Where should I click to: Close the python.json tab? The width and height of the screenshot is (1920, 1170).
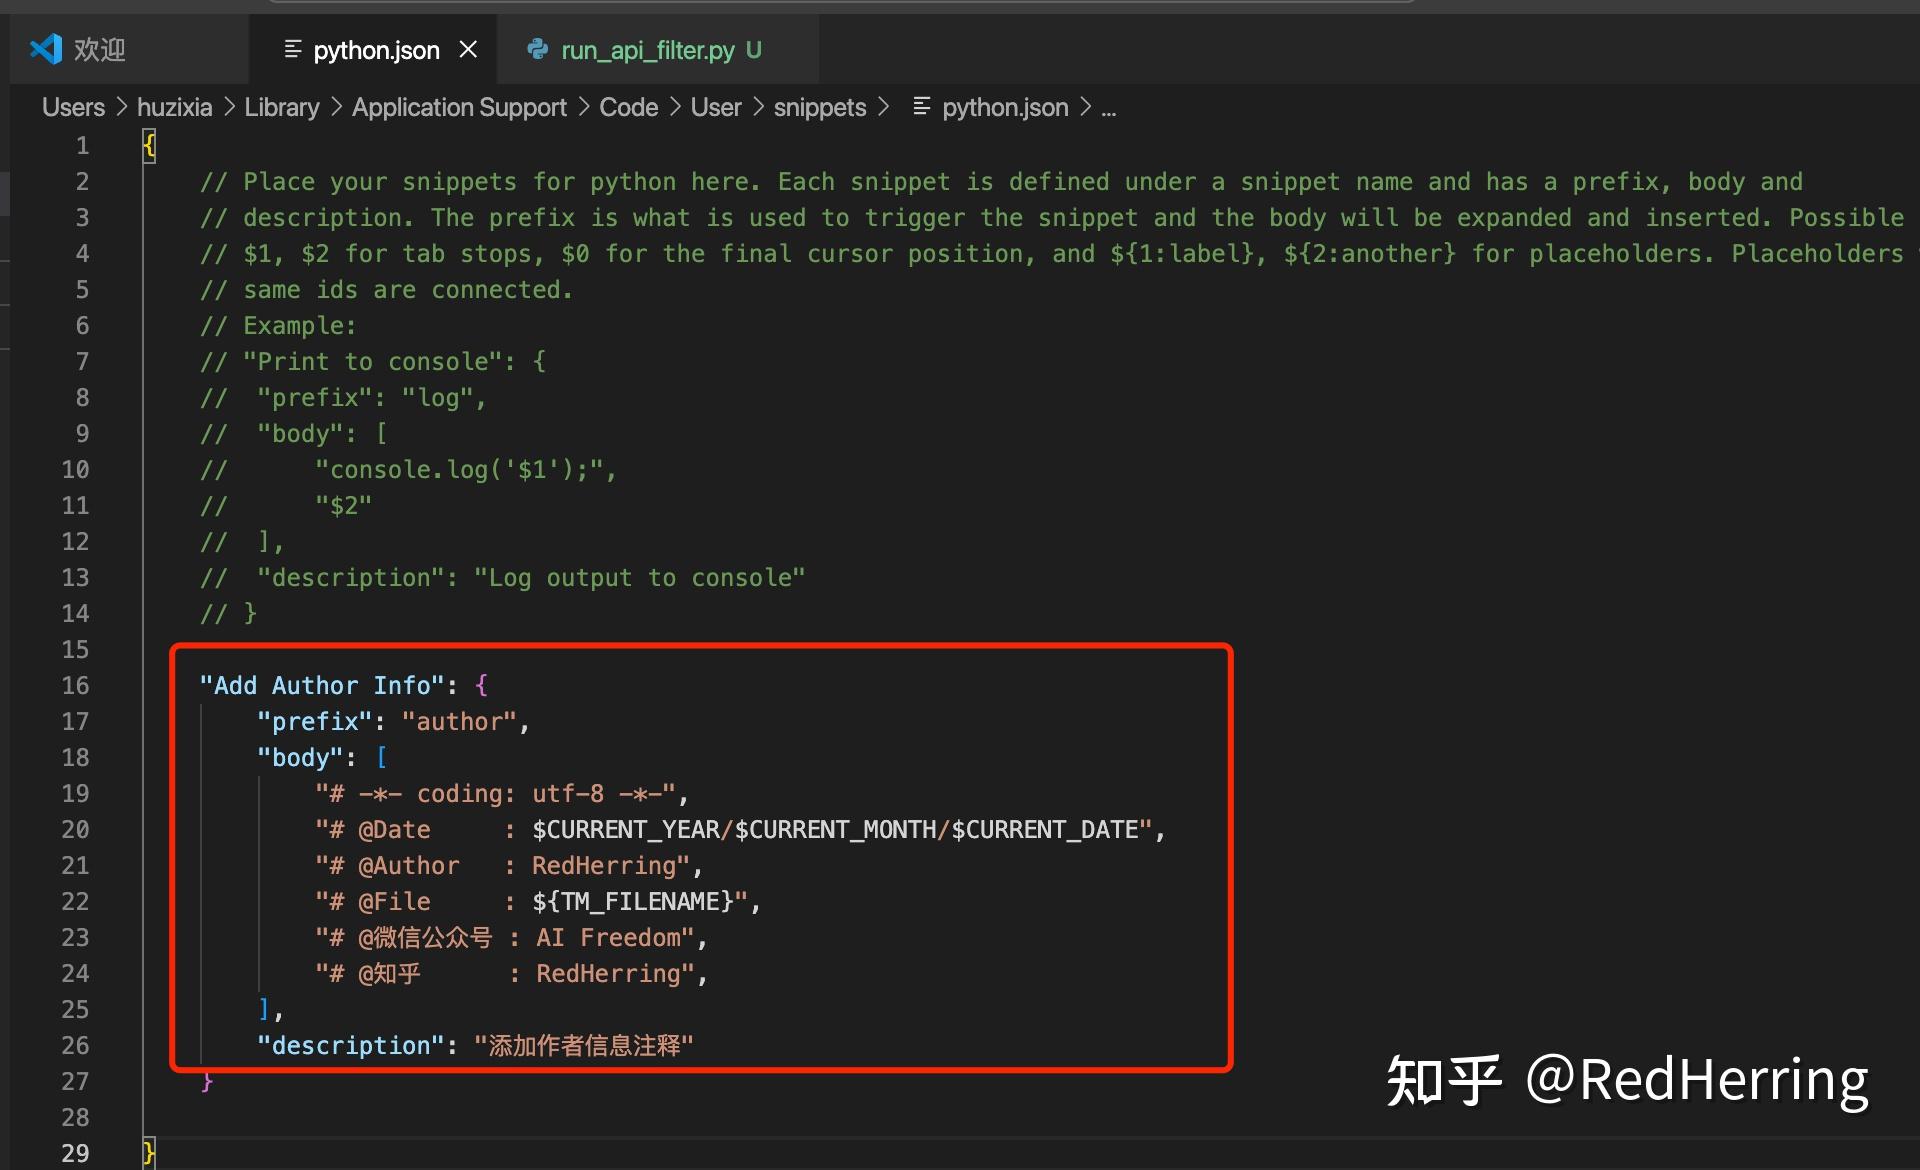(x=468, y=49)
